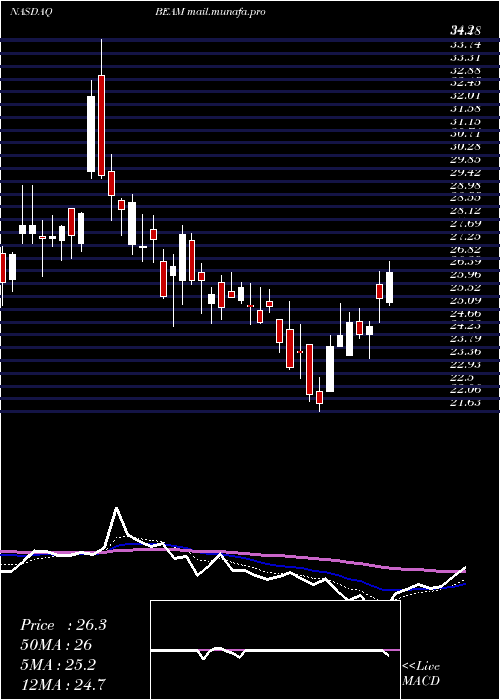
Task: Click the BEAM mail.munafa.pro title
Action: (x=210, y=12)
